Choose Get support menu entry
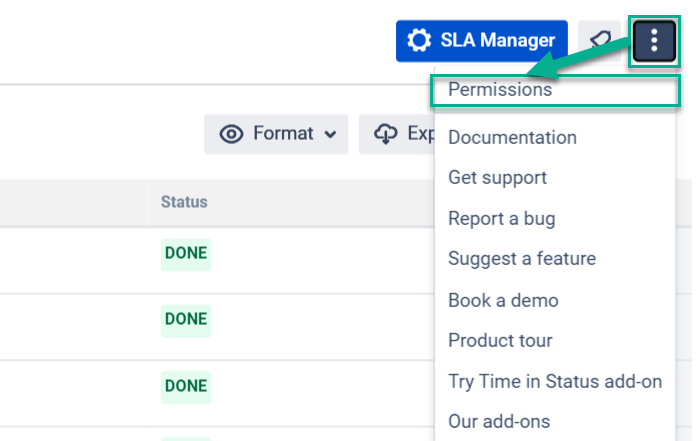 point(497,178)
